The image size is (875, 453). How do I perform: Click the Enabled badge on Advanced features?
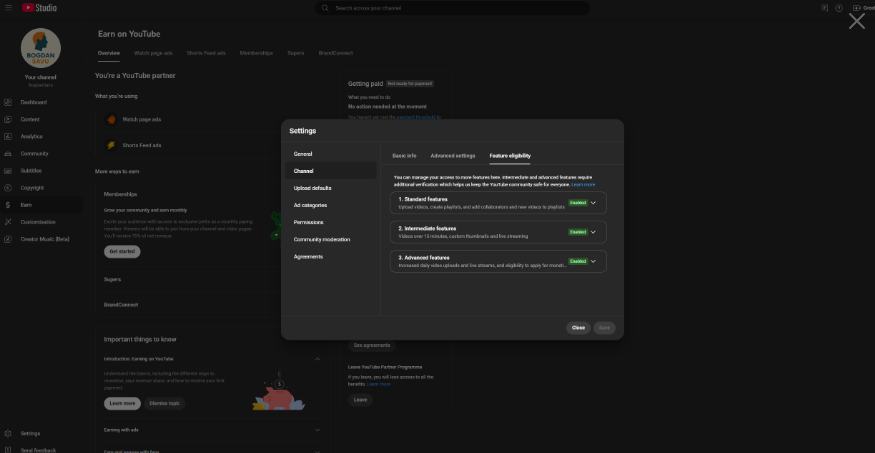(x=578, y=261)
